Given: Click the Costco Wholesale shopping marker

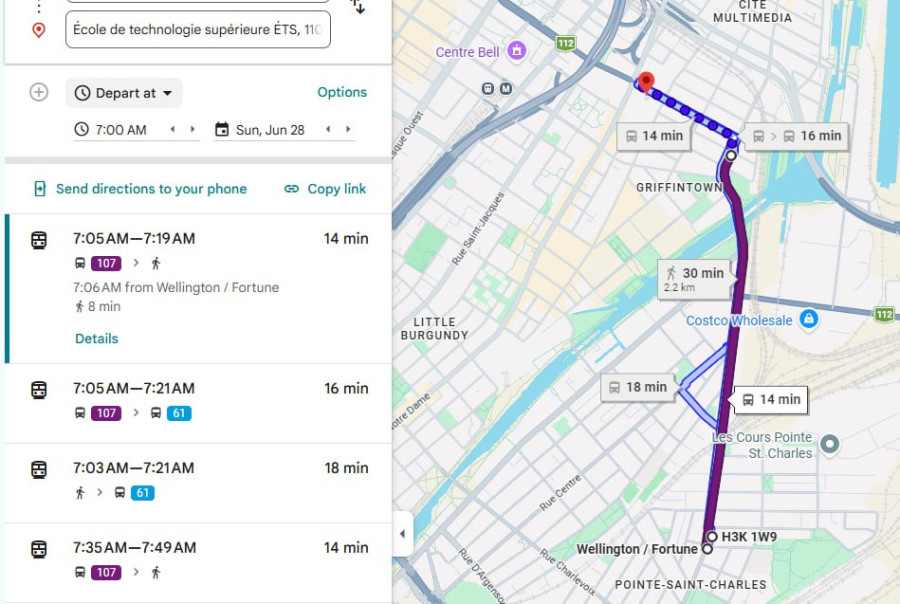Looking at the screenshot, I should pyautogui.click(x=809, y=319).
